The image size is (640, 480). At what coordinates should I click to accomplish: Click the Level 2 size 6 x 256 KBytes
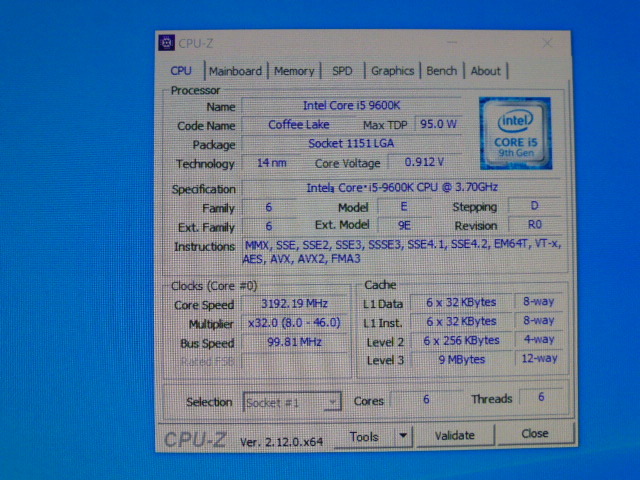click(461, 340)
